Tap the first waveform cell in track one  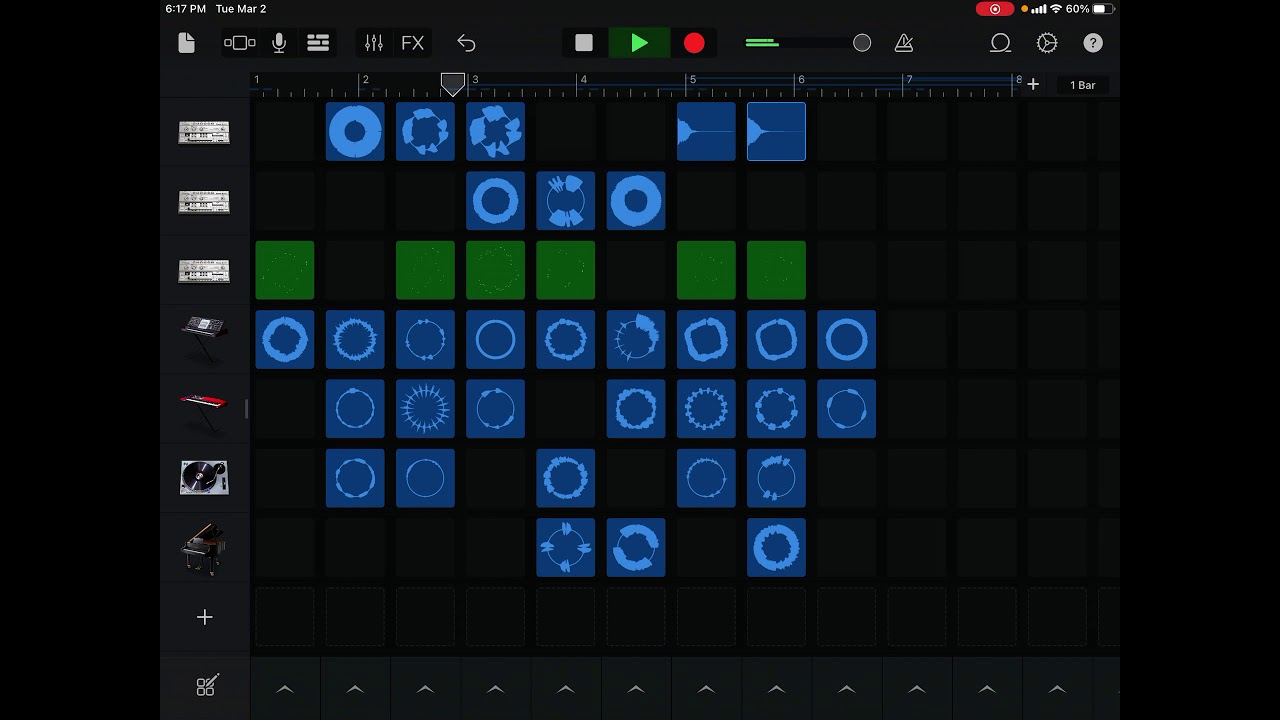706,131
